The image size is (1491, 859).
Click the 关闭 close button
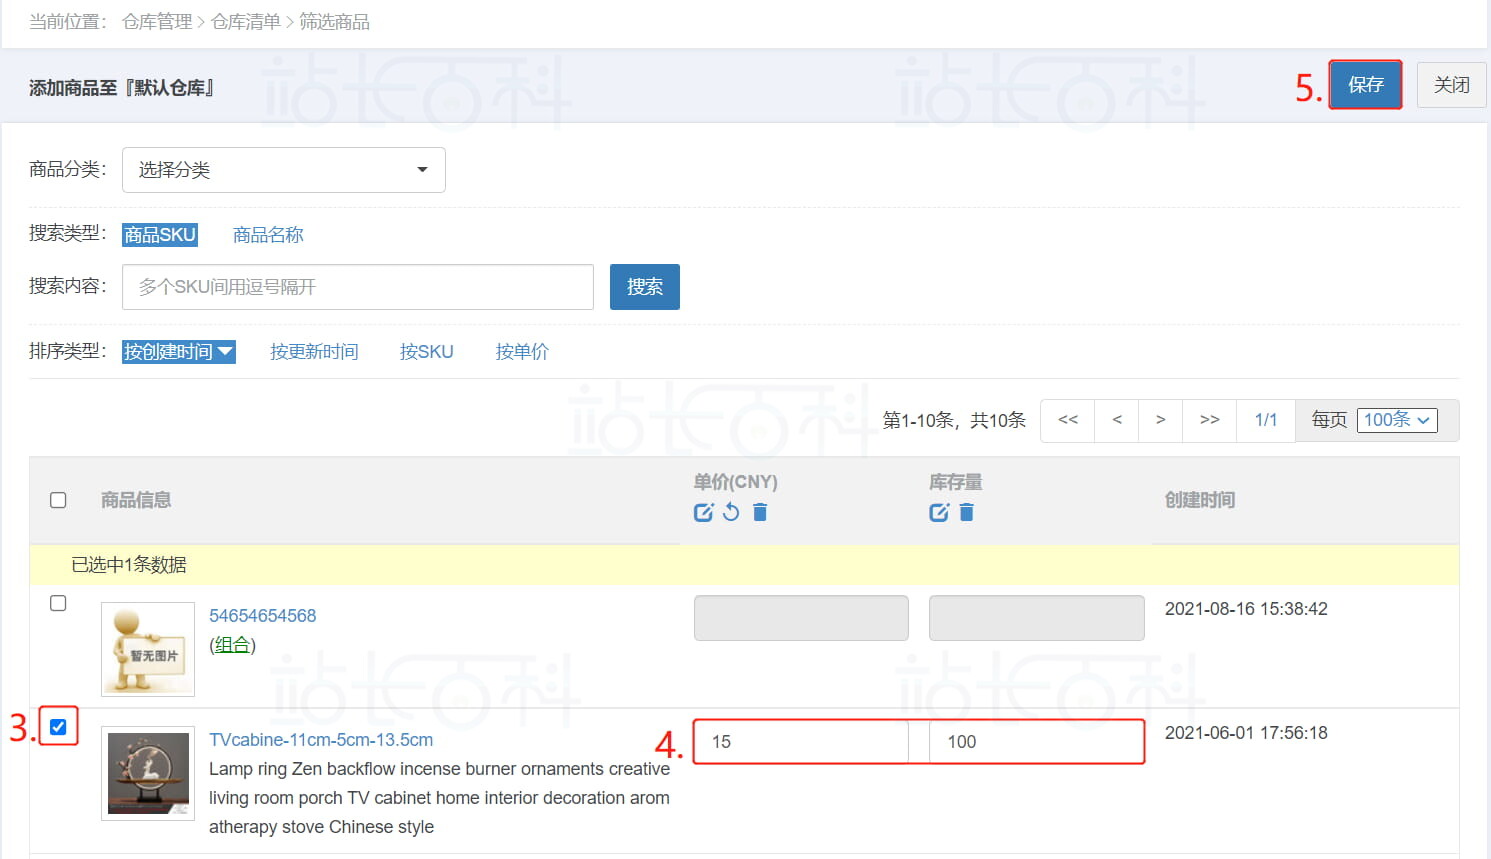pyautogui.click(x=1452, y=85)
